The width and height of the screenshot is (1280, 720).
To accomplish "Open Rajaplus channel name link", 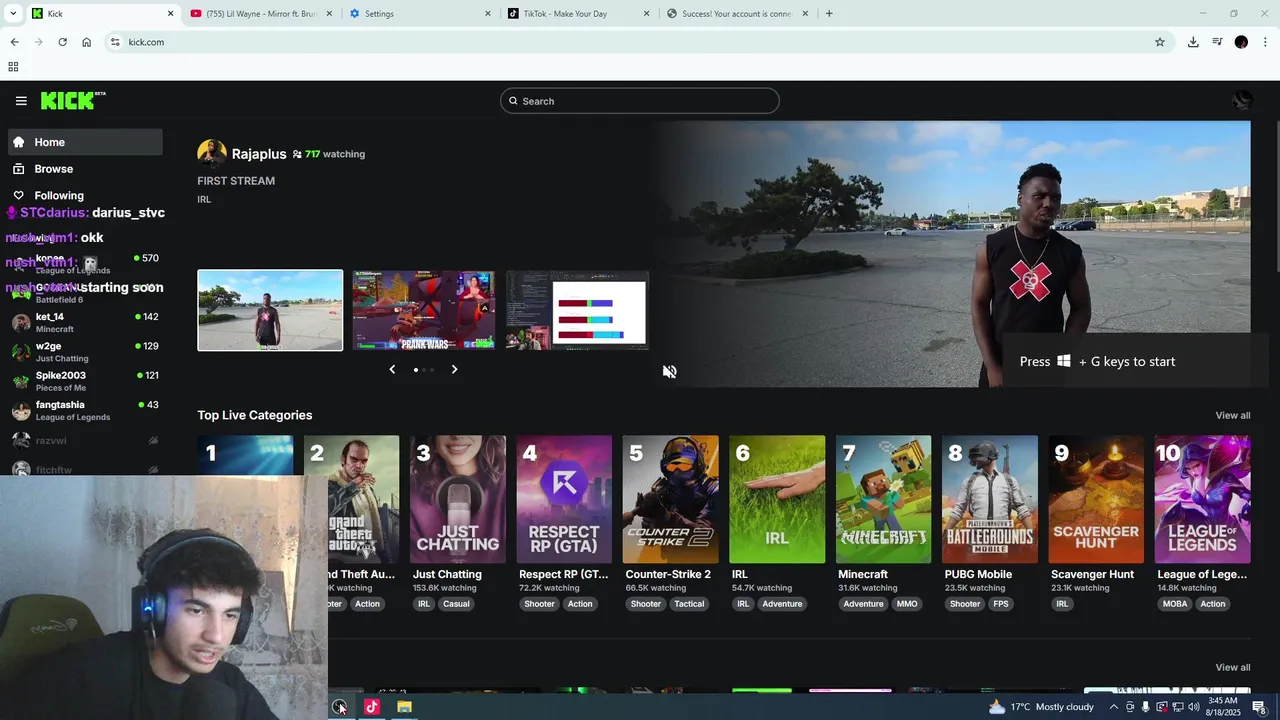I will click(x=259, y=154).
